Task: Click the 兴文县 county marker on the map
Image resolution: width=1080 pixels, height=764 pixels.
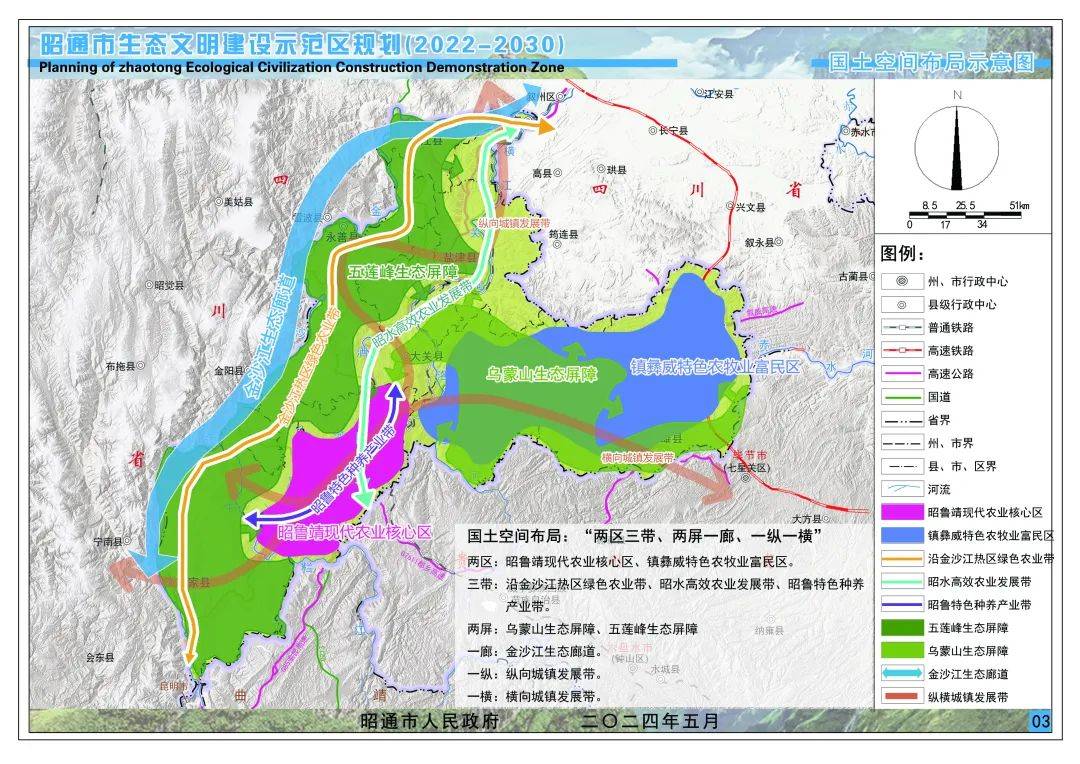Action: [731, 206]
